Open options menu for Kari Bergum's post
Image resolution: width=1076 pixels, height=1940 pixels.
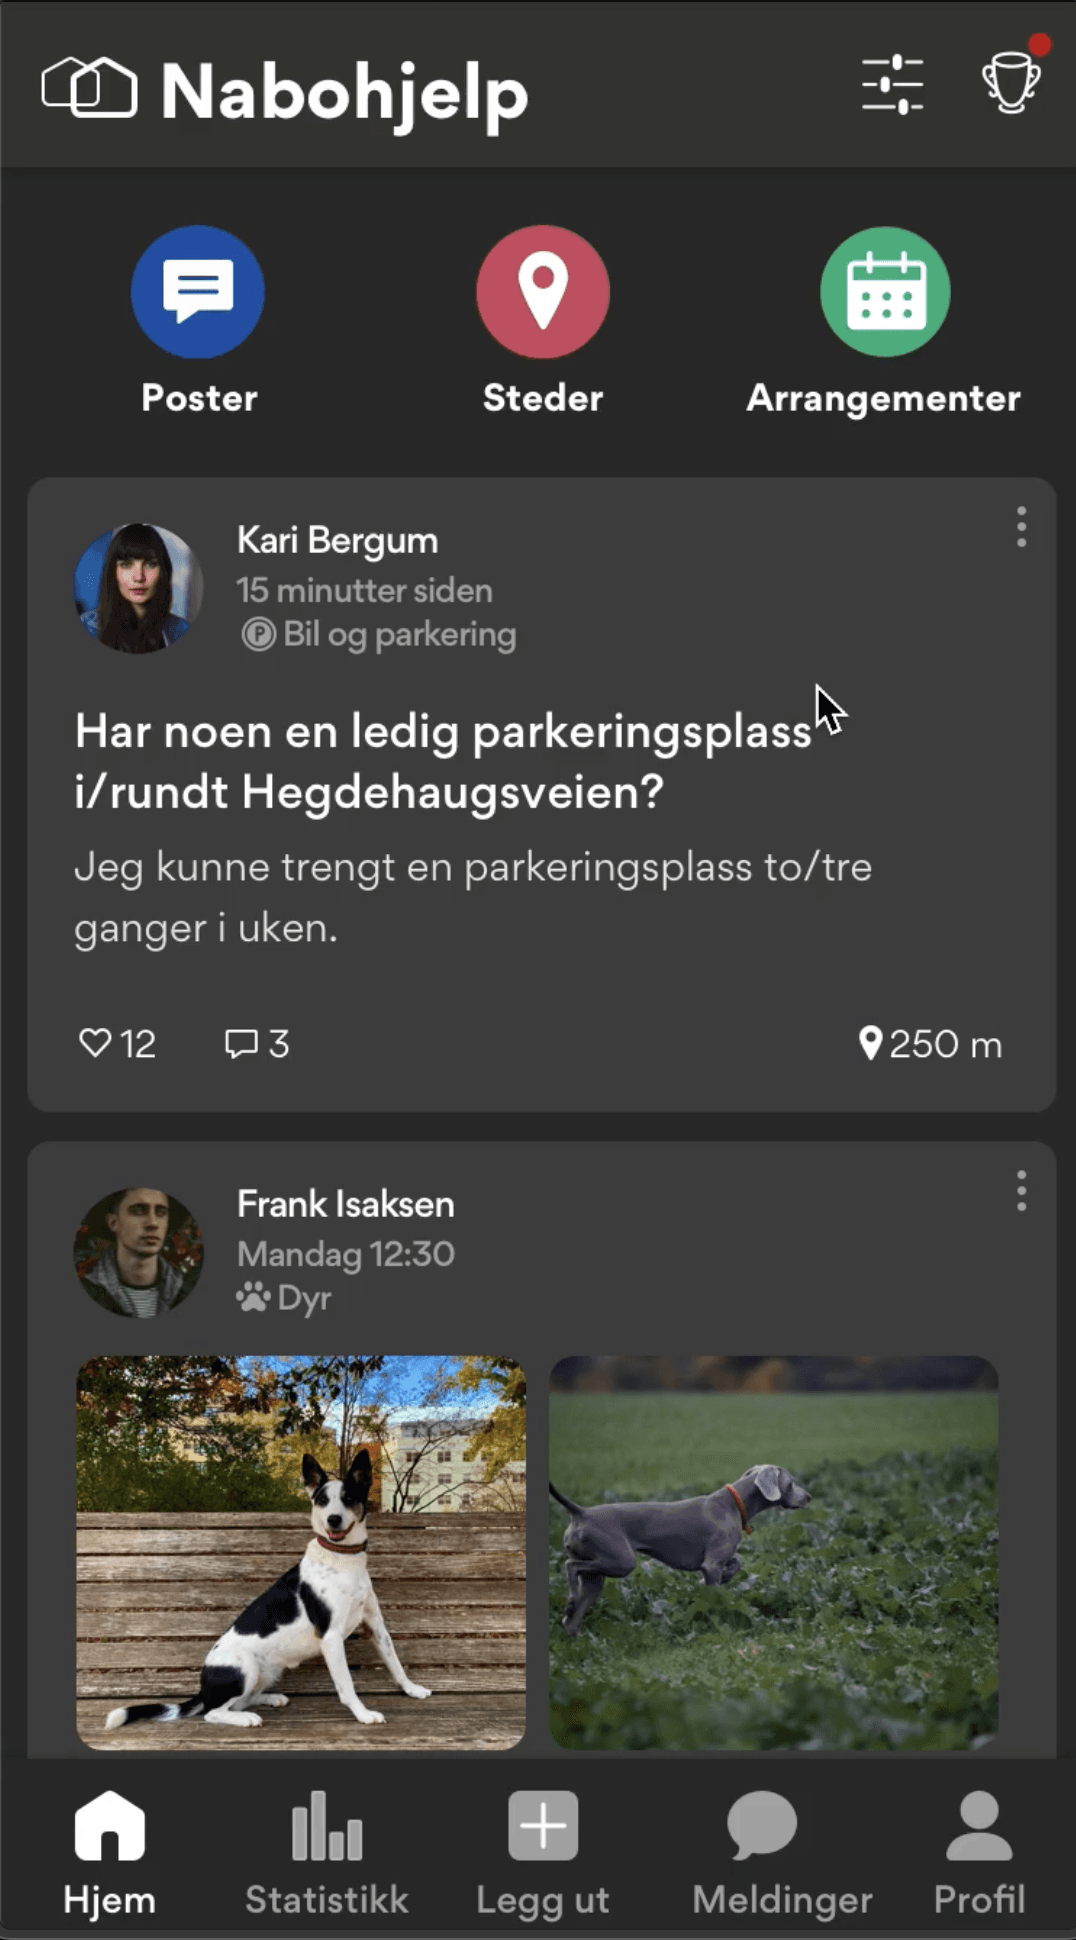coord(1021,526)
